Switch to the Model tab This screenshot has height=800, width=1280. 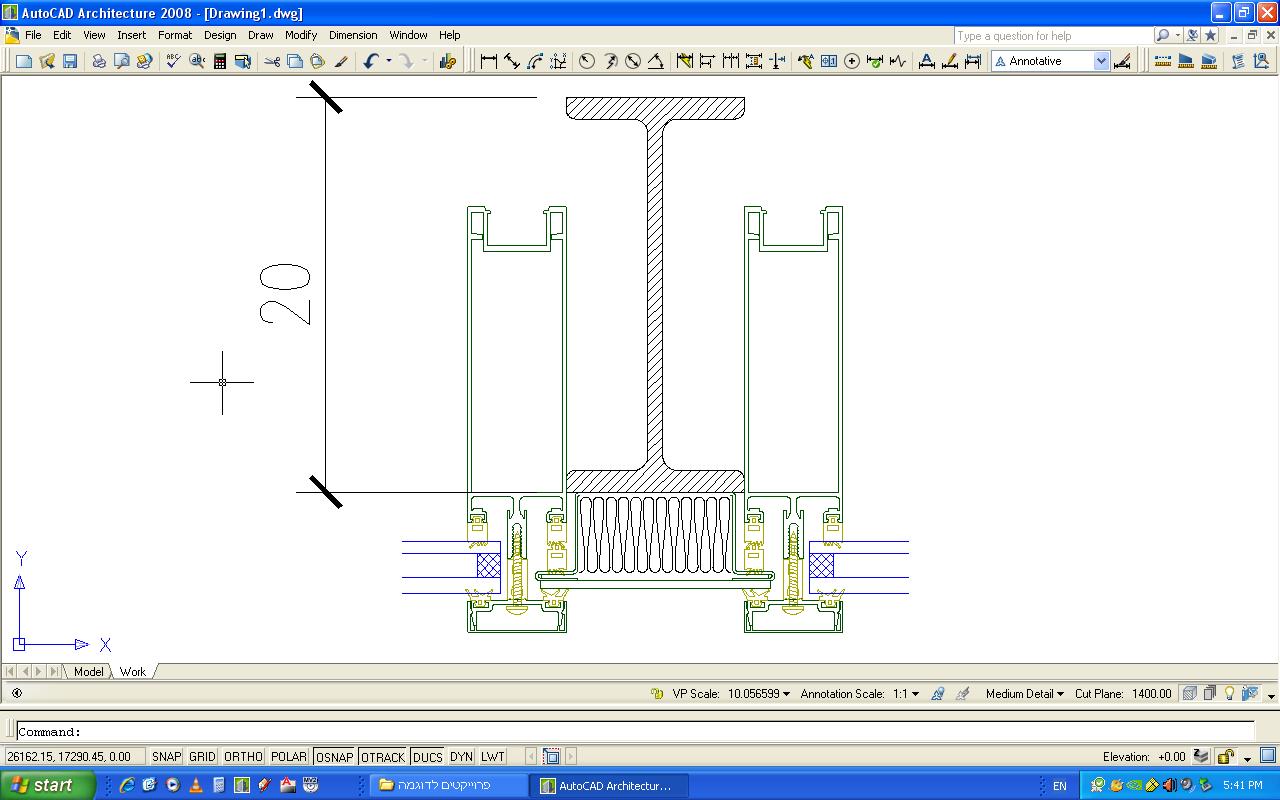click(89, 672)
